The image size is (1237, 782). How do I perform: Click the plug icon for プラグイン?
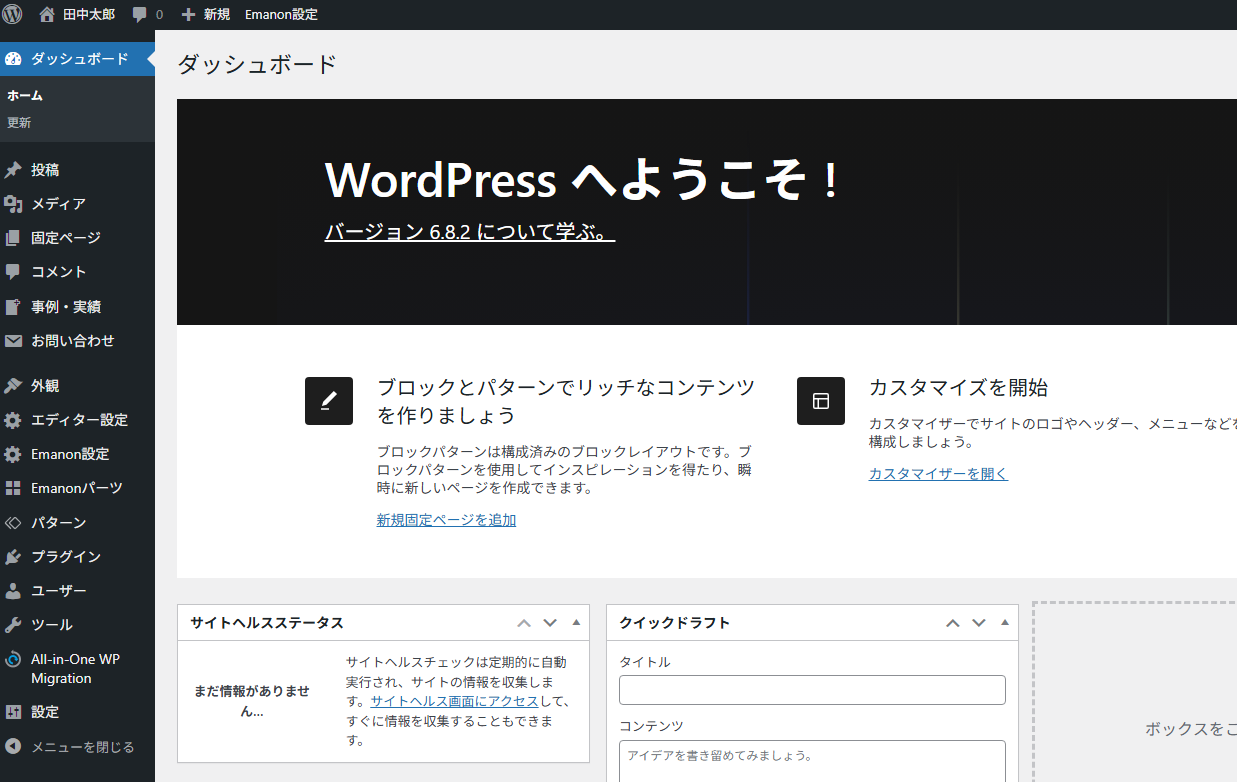tap(13, 557)
